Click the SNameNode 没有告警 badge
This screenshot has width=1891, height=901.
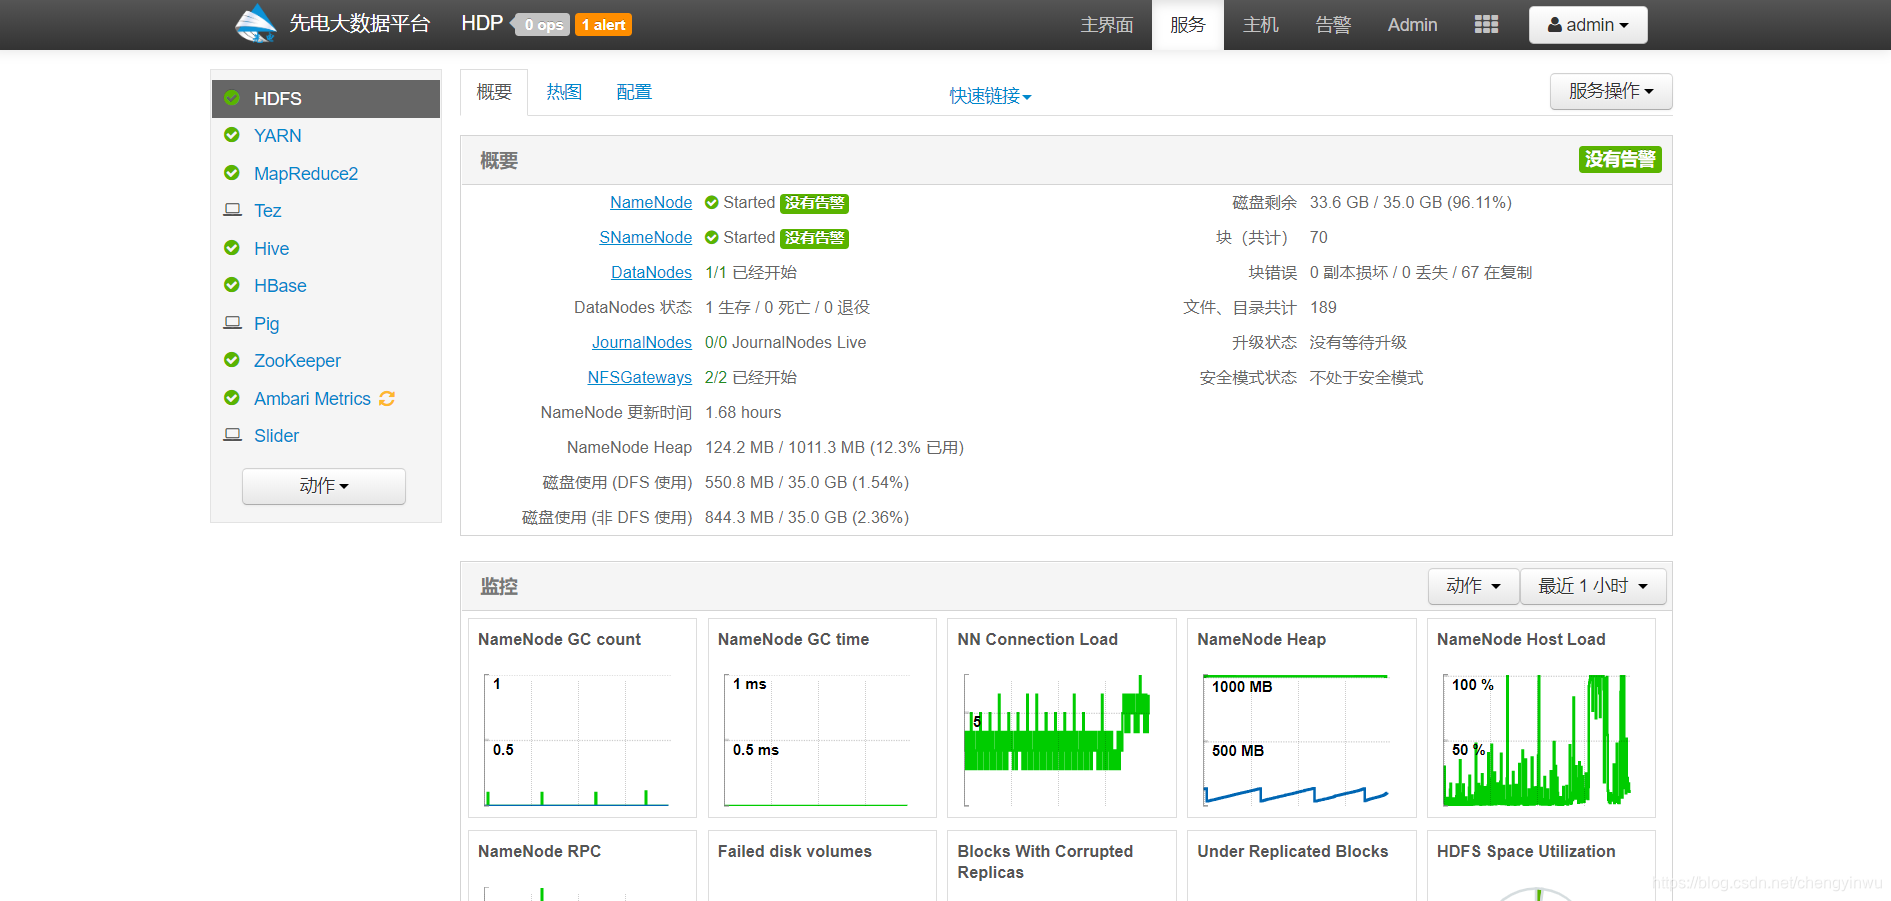click(x=814, y=238)
